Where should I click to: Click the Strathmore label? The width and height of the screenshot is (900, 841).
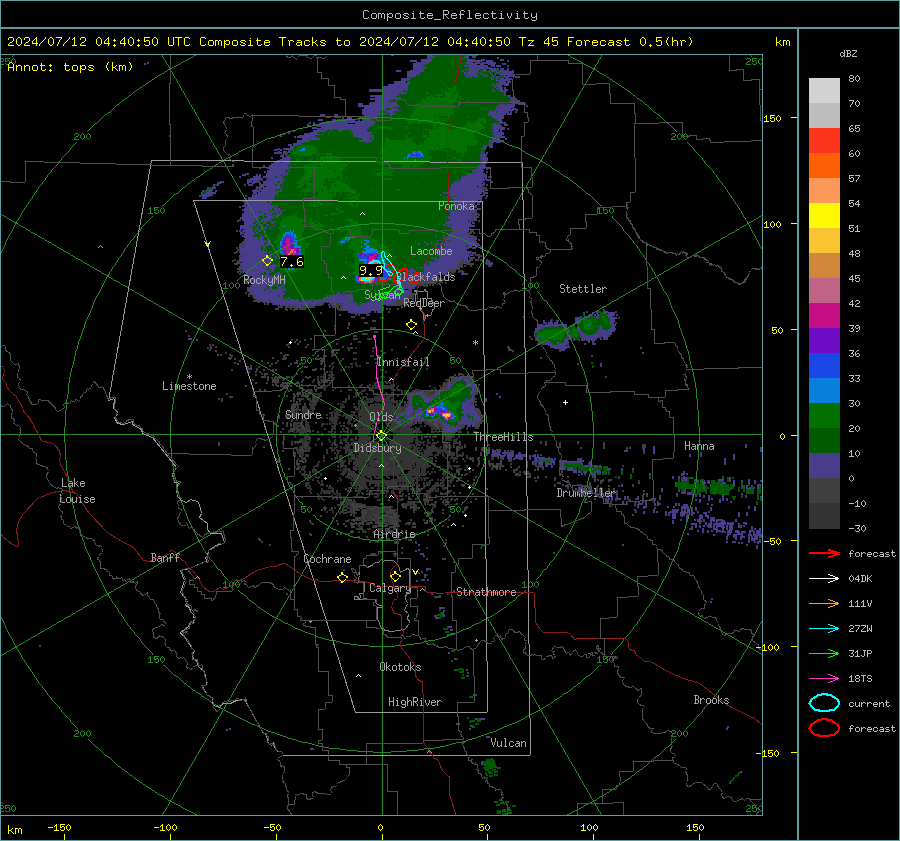click(x=486, y=592)
